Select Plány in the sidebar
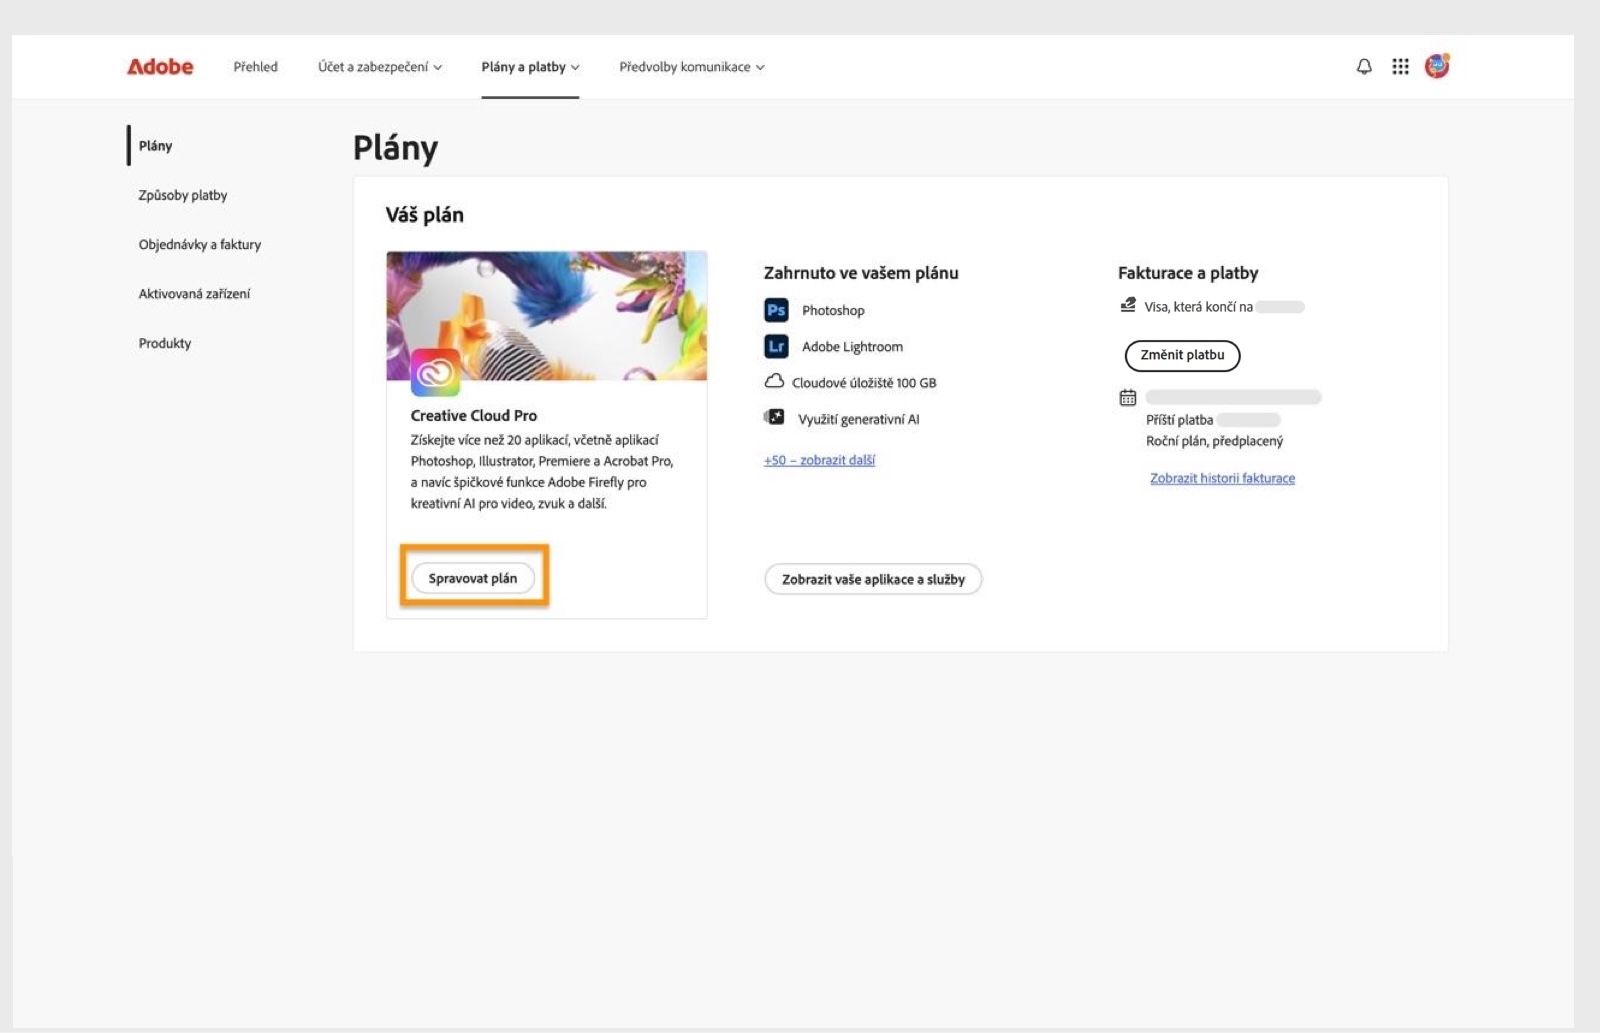 tap(155, 146)
